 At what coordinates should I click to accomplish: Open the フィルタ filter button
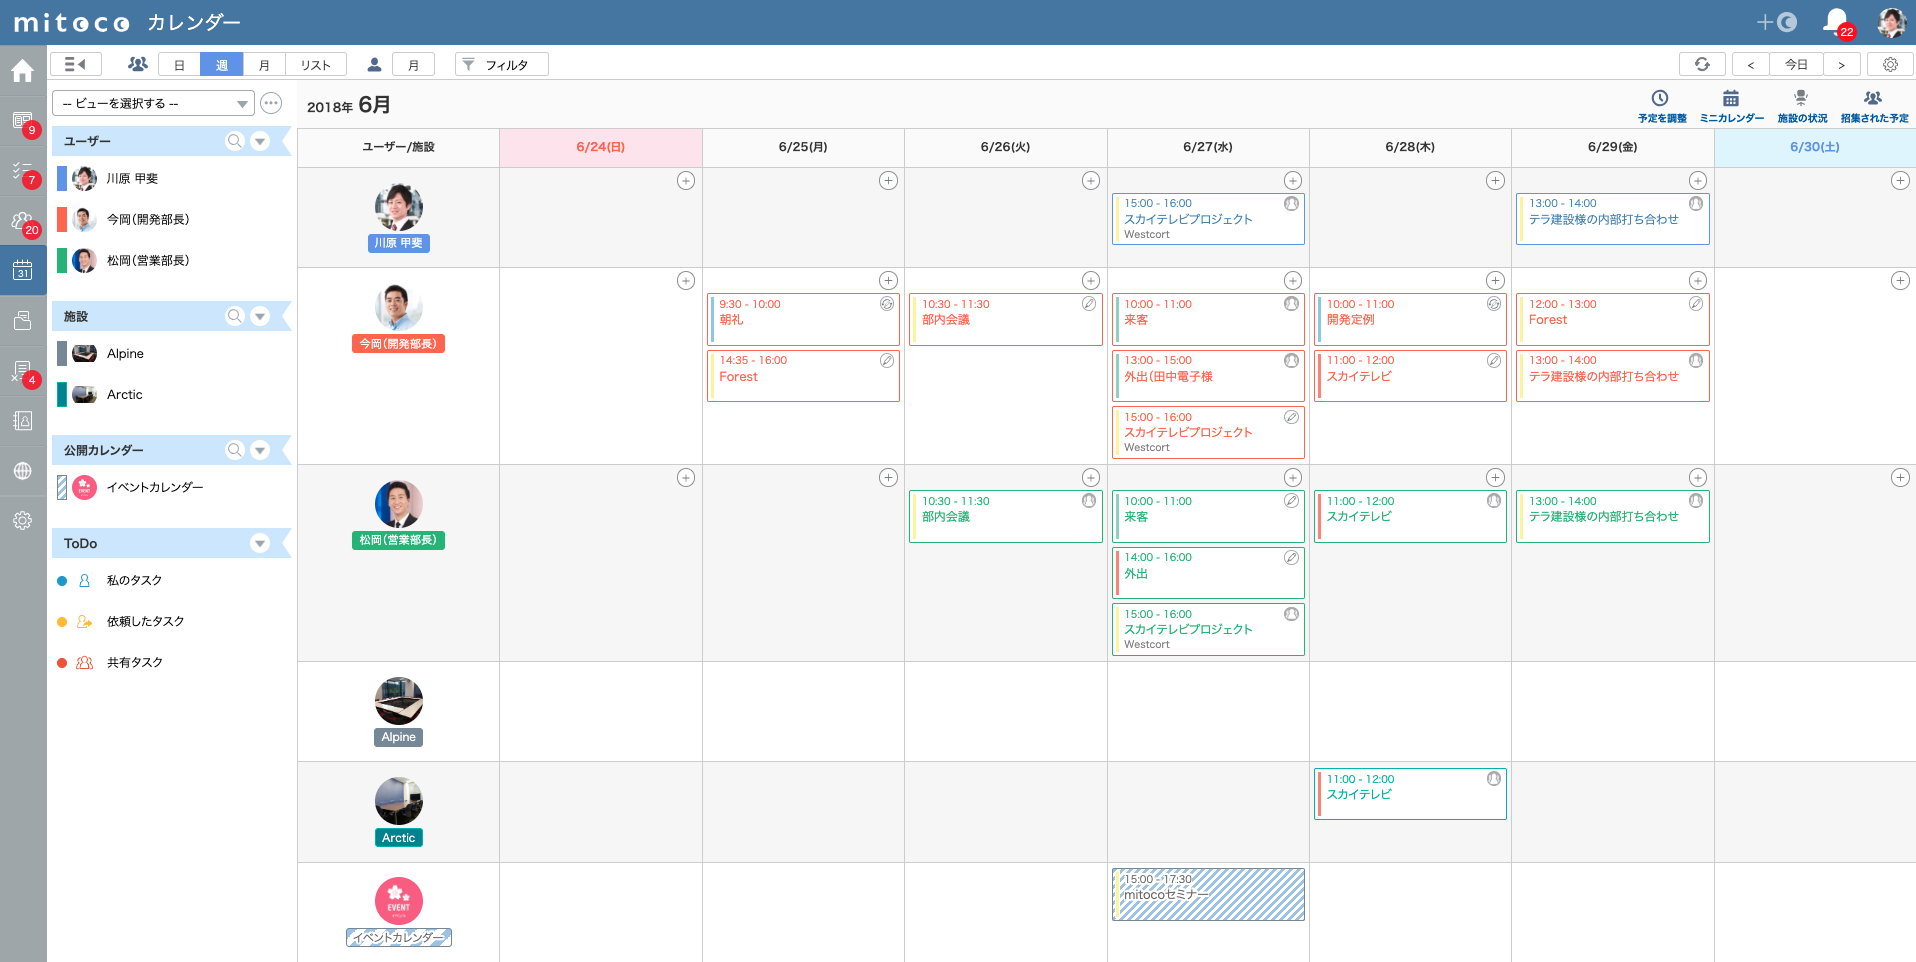(x=501, y=65)
